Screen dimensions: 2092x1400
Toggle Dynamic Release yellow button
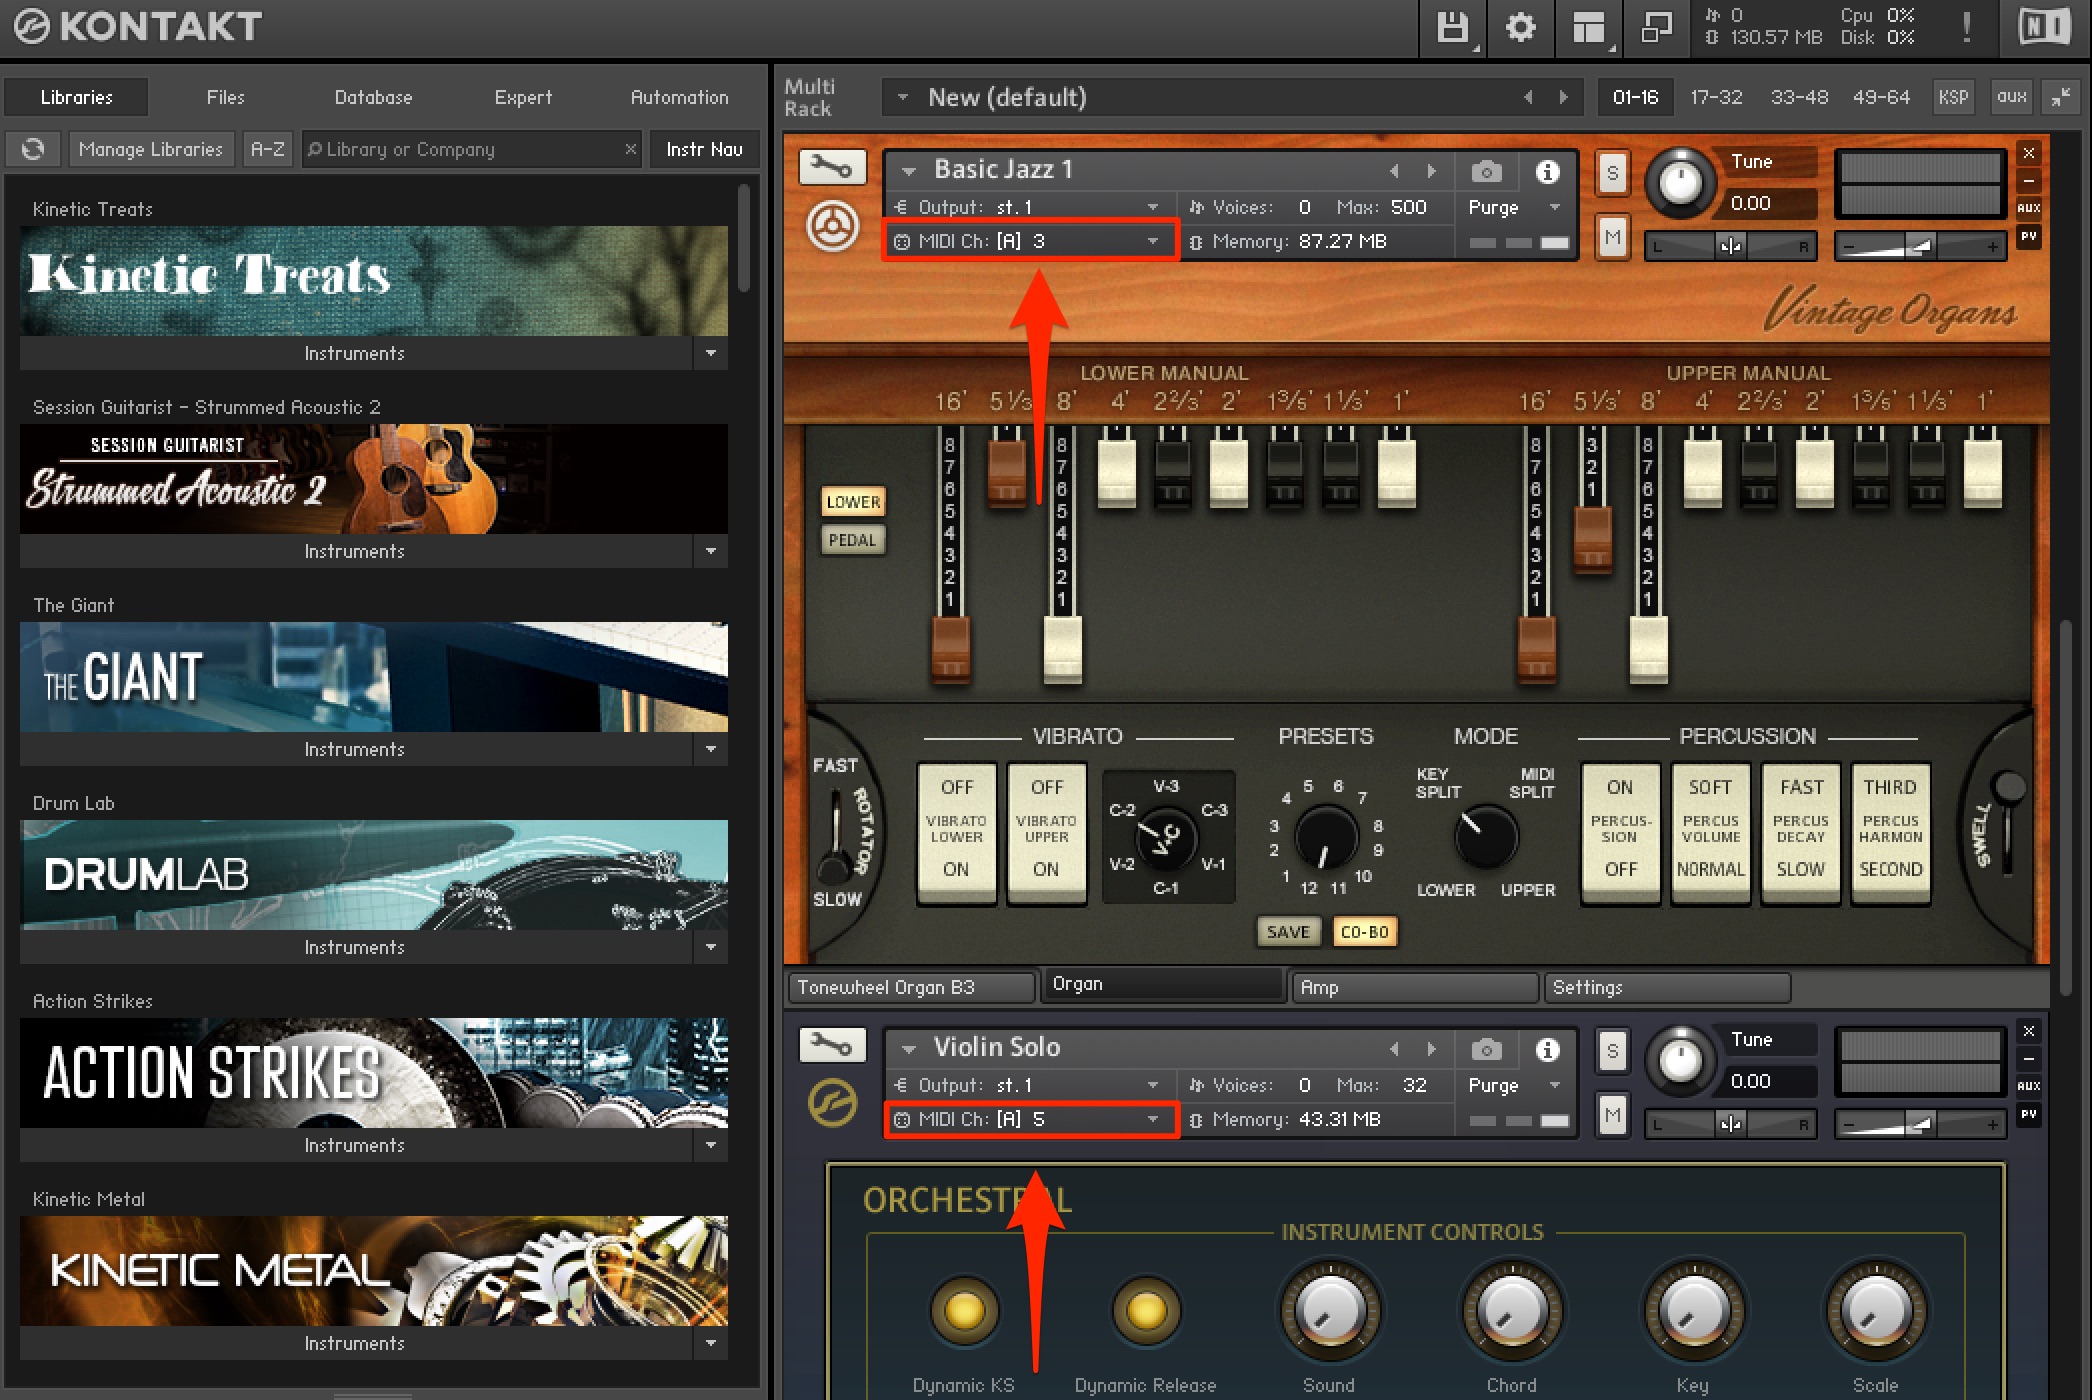pyautogui.click(x=1146, y=1310)
